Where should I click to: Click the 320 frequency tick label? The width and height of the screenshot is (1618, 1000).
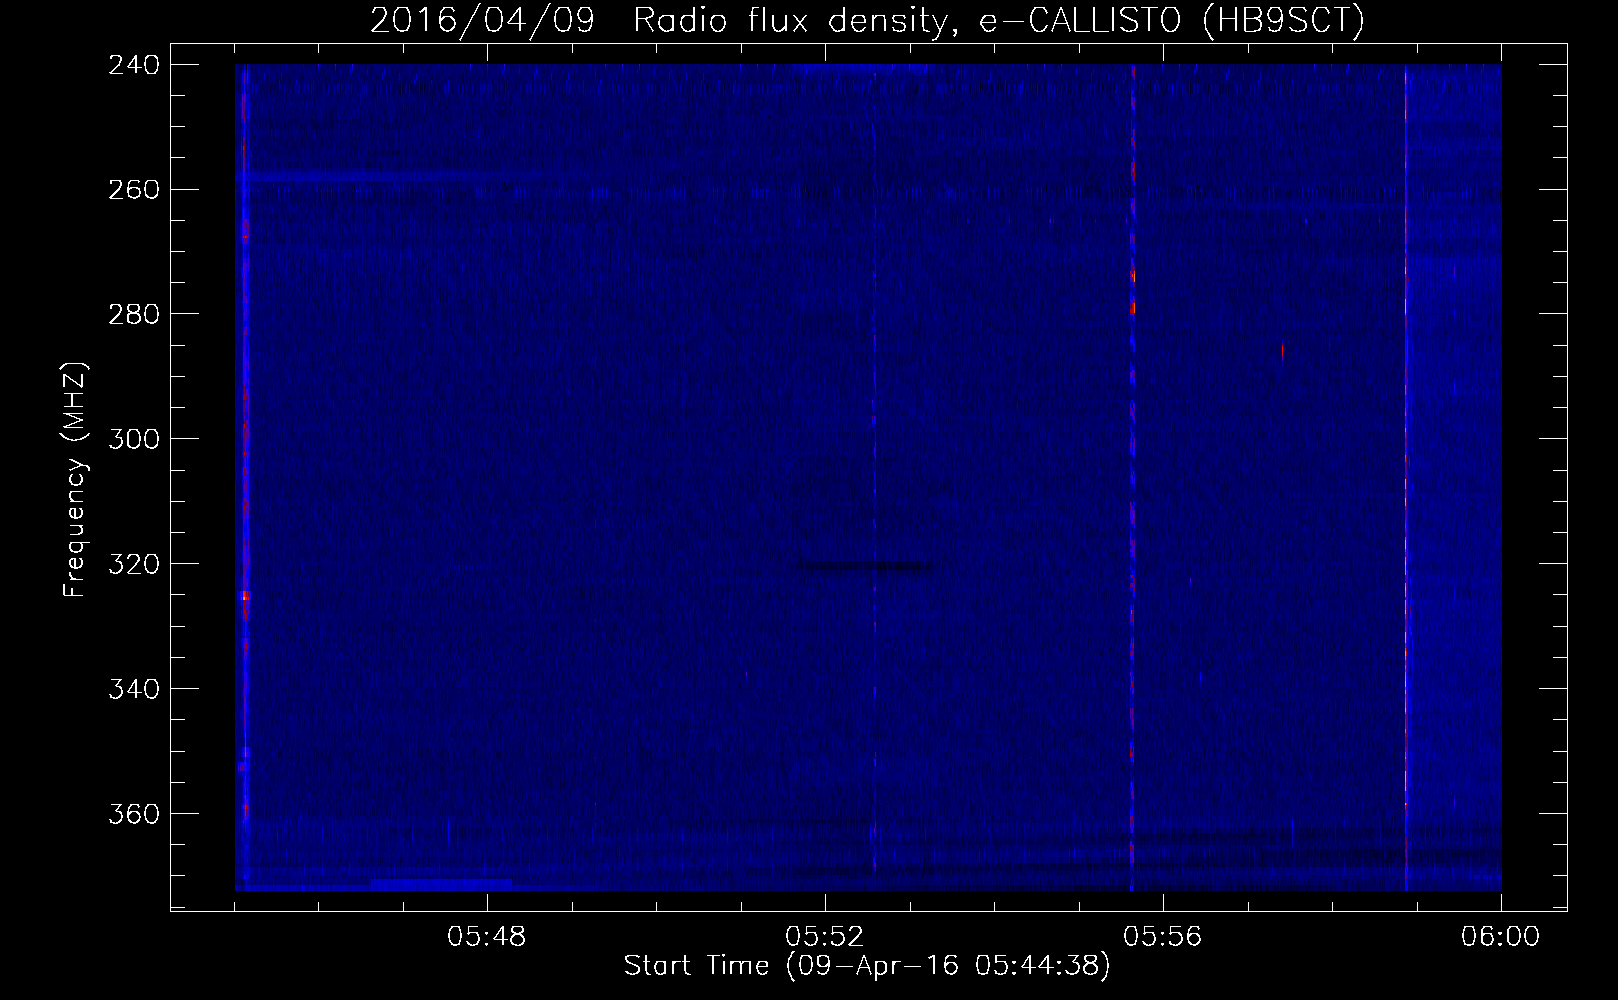(x=132, y=564)
